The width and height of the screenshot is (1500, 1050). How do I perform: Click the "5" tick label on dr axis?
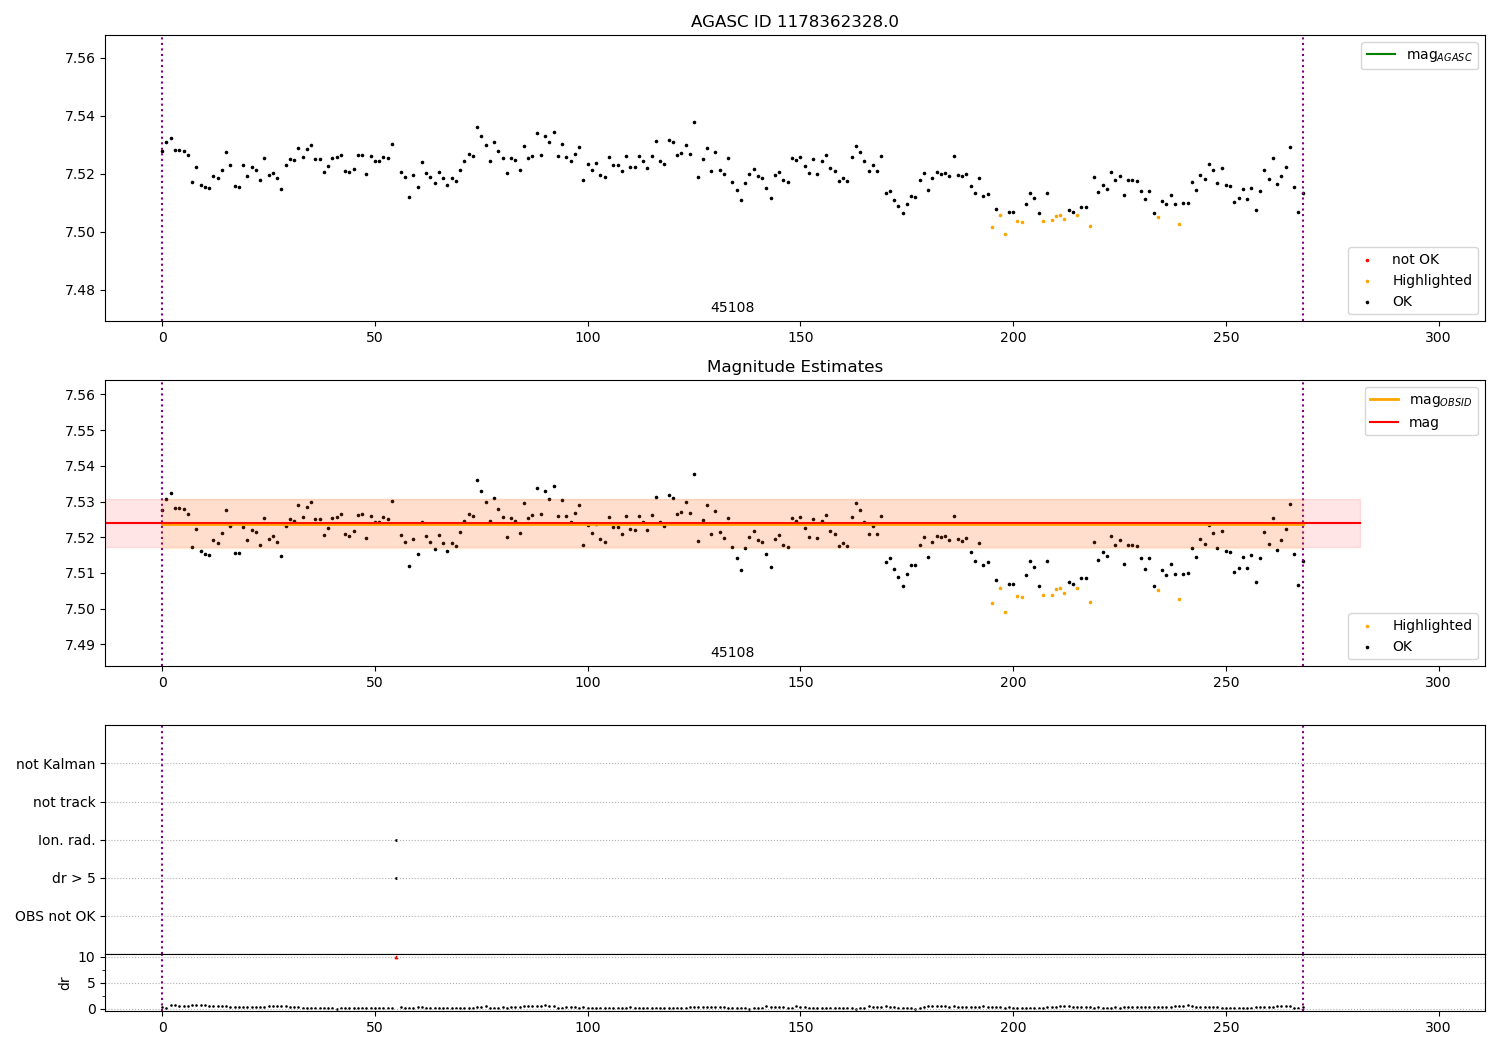tap(91, 984)
